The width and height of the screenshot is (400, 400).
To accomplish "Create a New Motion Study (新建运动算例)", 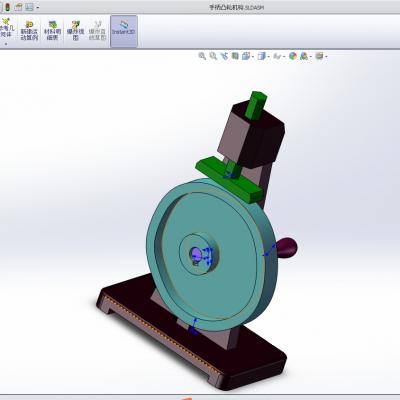I will tap(29, 31).
